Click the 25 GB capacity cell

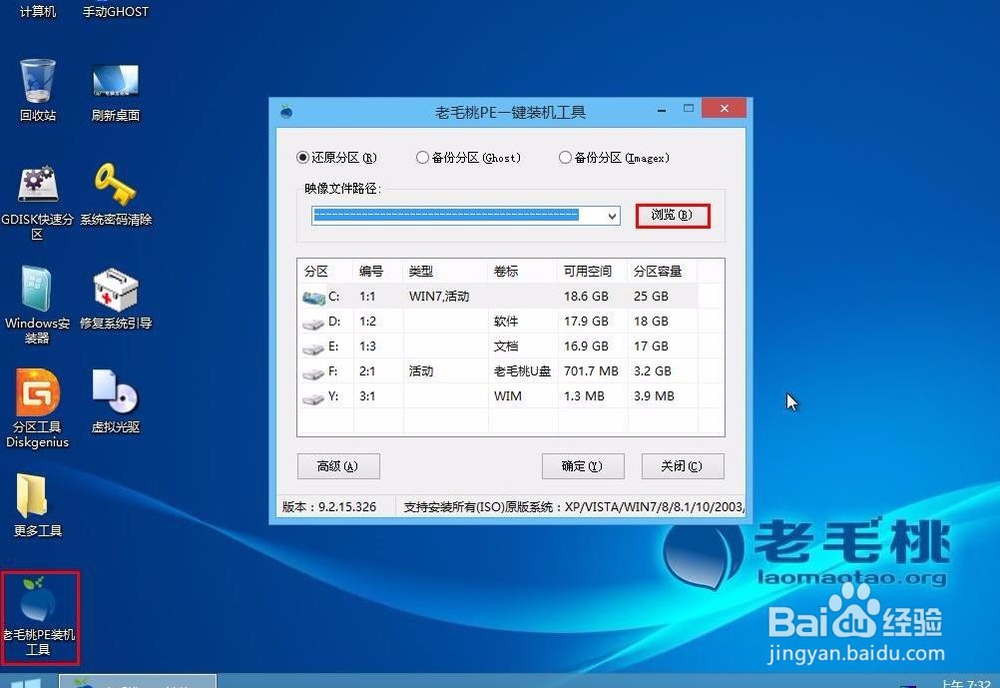pyautogui.click(x=651, y=296)
